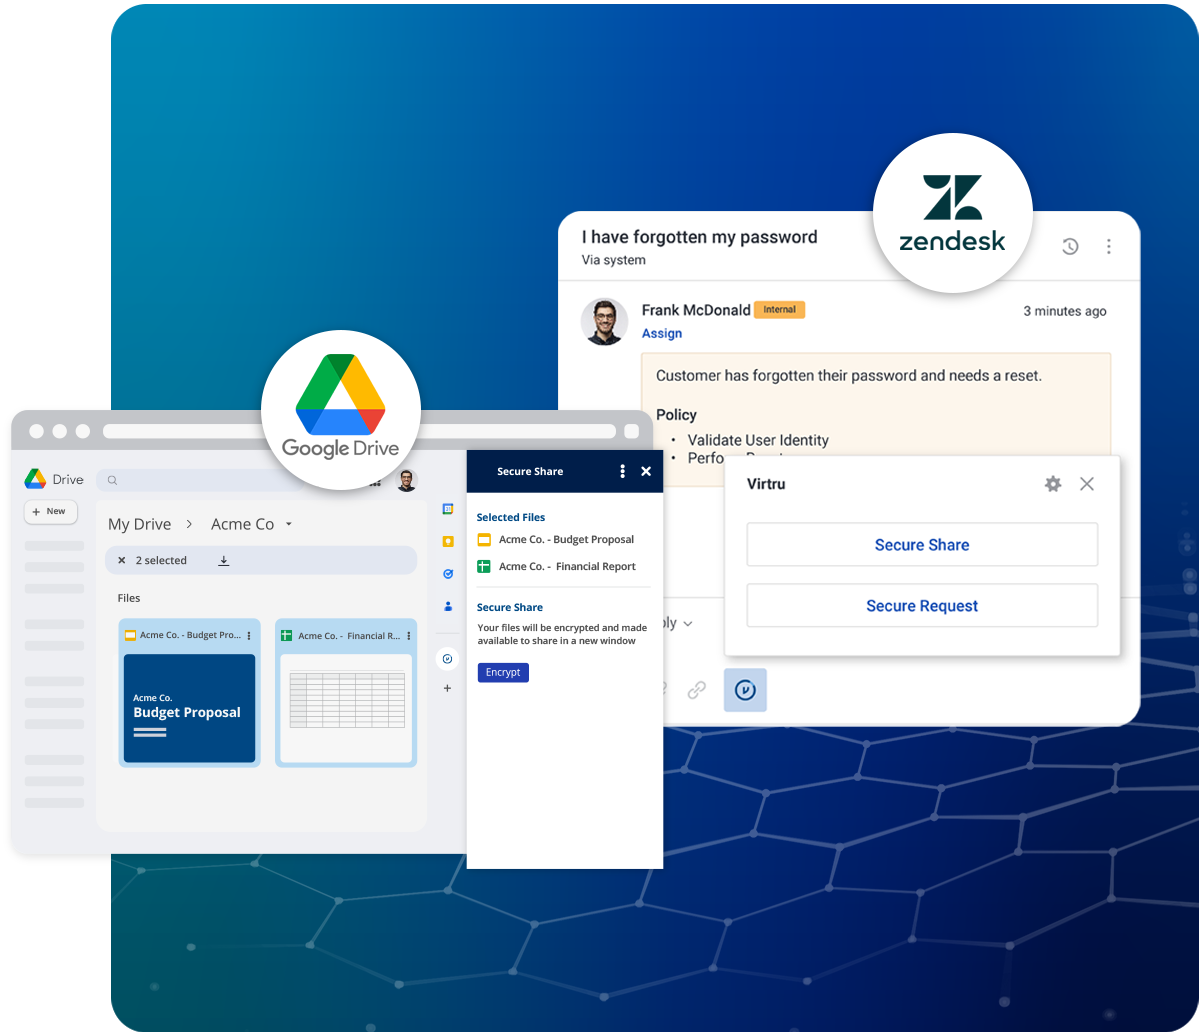Open the Google Calendar side panel icon
Image resolution: width=1200 pixels, height=1034 pixels.
(448, 509)
